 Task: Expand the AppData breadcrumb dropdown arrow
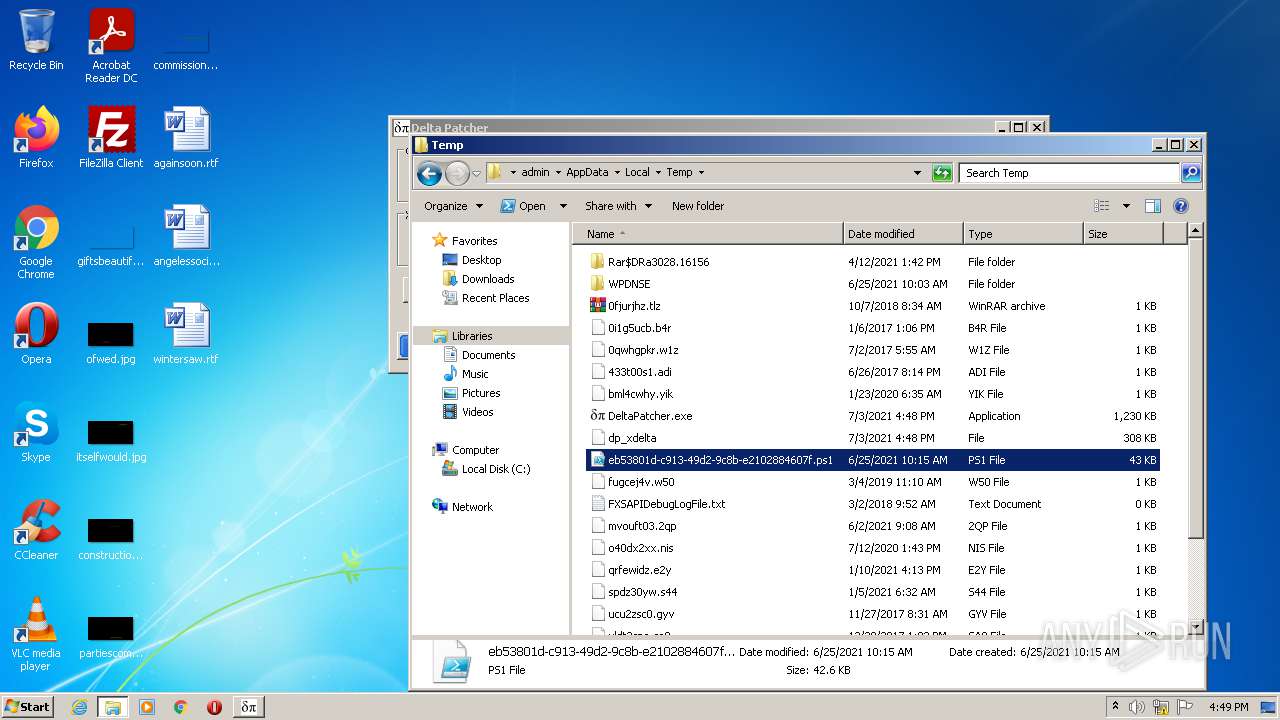point(617,173)
